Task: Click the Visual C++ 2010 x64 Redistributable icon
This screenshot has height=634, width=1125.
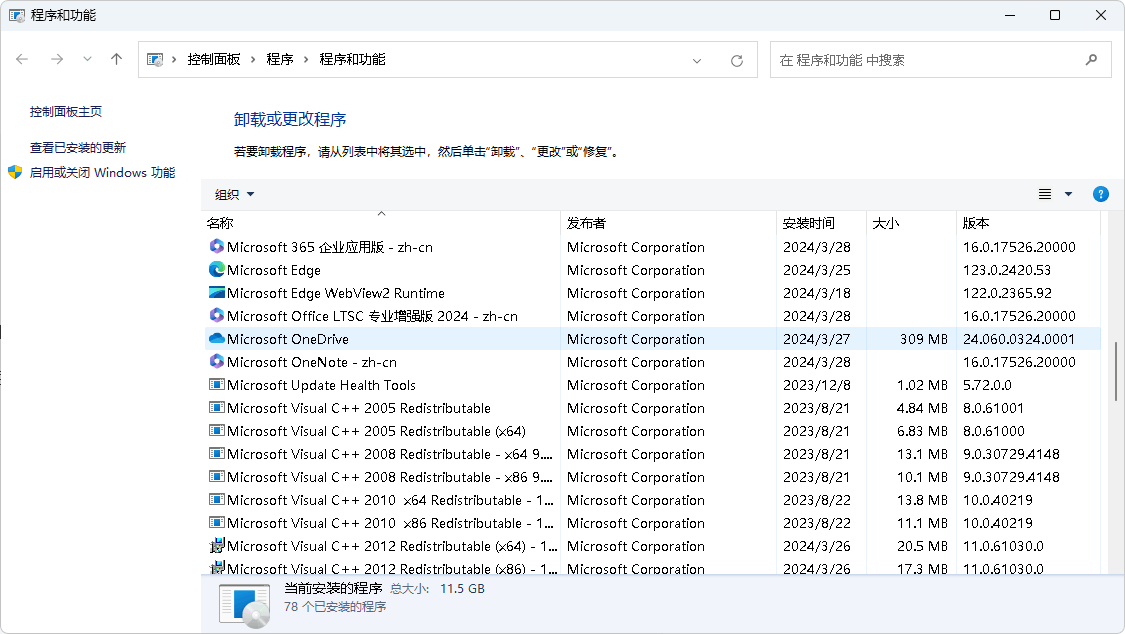Action: (x=216, y=499)
